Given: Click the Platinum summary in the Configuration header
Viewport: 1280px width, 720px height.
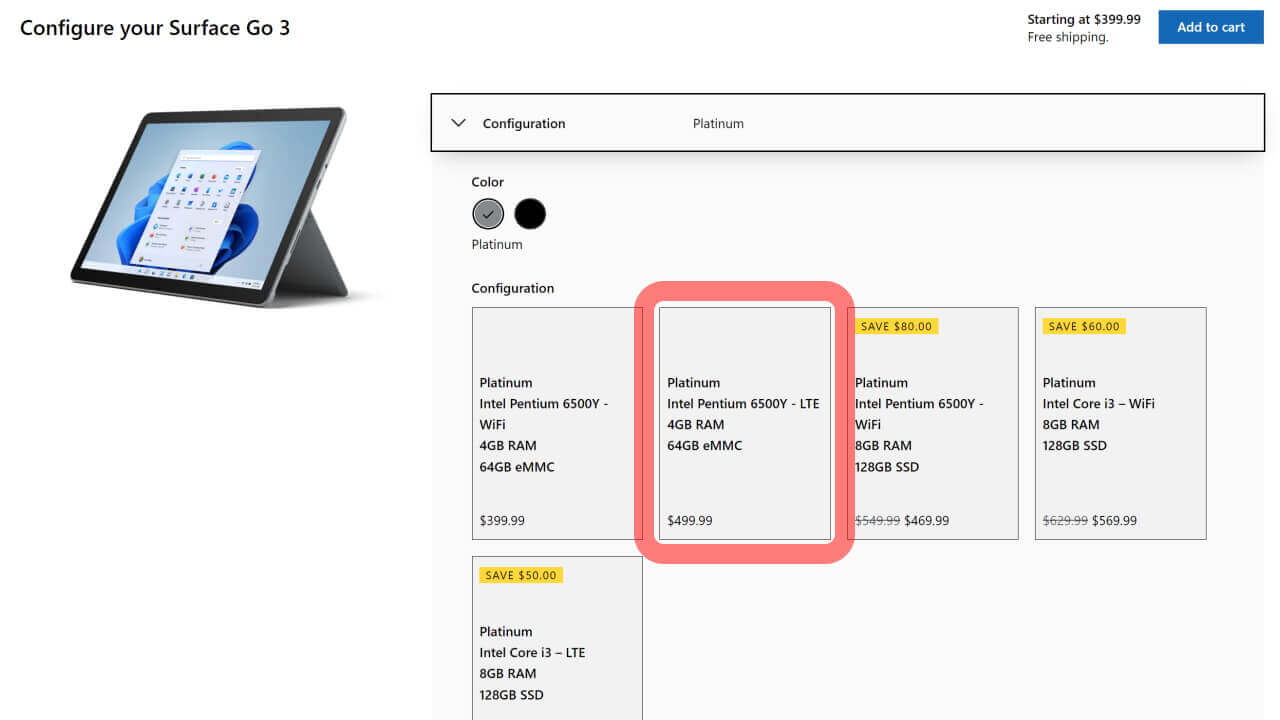Looking at the screenshot, I should [x=718, y=124].
